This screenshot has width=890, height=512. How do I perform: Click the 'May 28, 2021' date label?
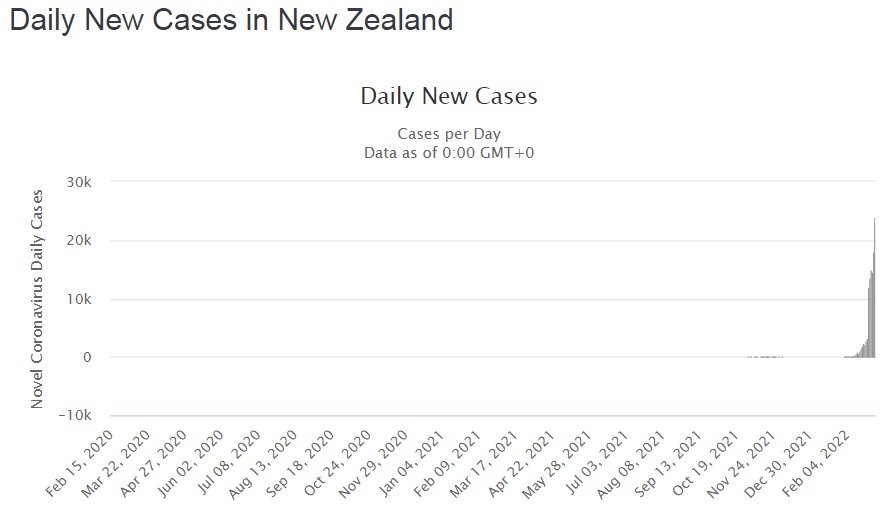[557, 464]
